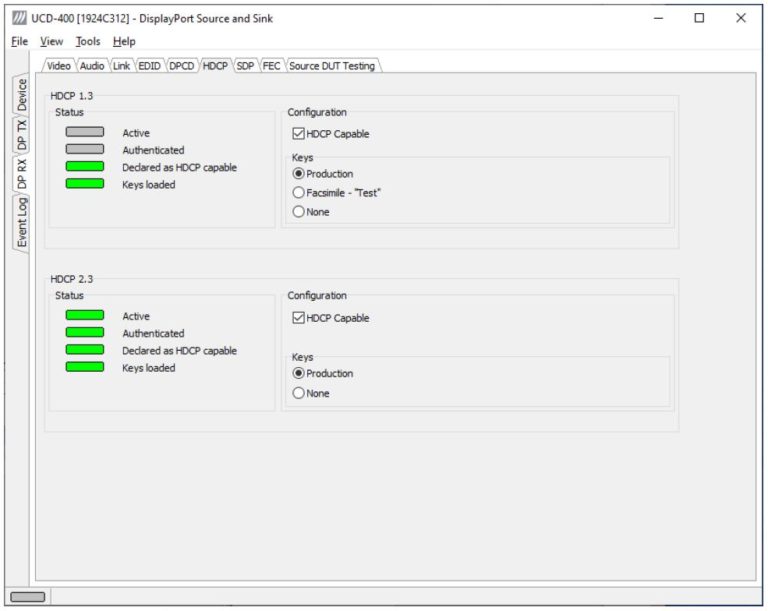Viewport: 768px width, 611px height.
Task: Choose None keys for HDCP 2.3
Action: coord(299,394)
